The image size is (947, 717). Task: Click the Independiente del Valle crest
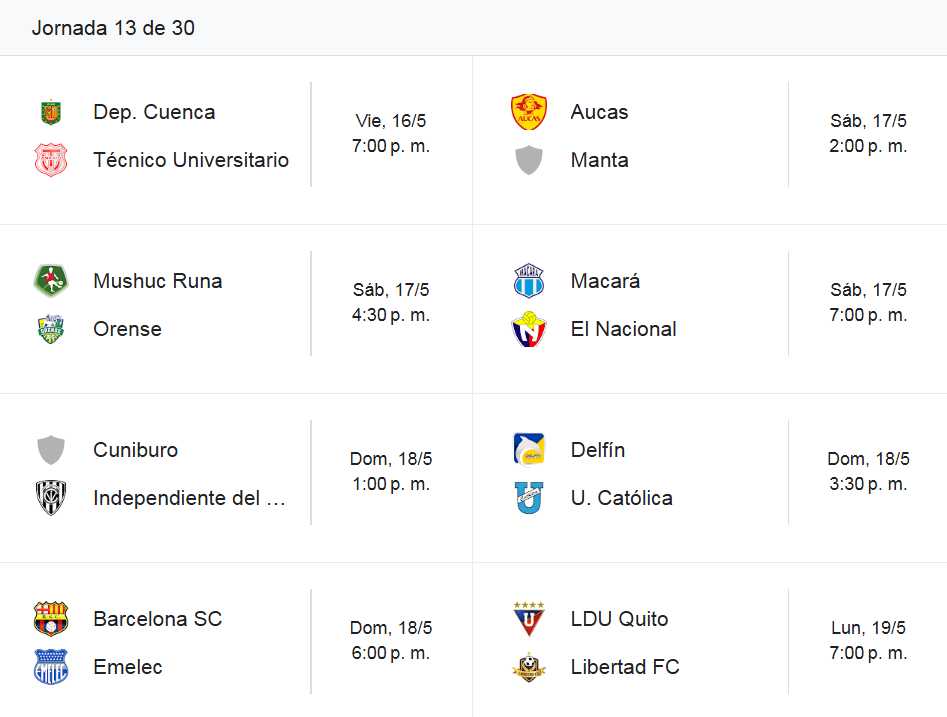51,498
